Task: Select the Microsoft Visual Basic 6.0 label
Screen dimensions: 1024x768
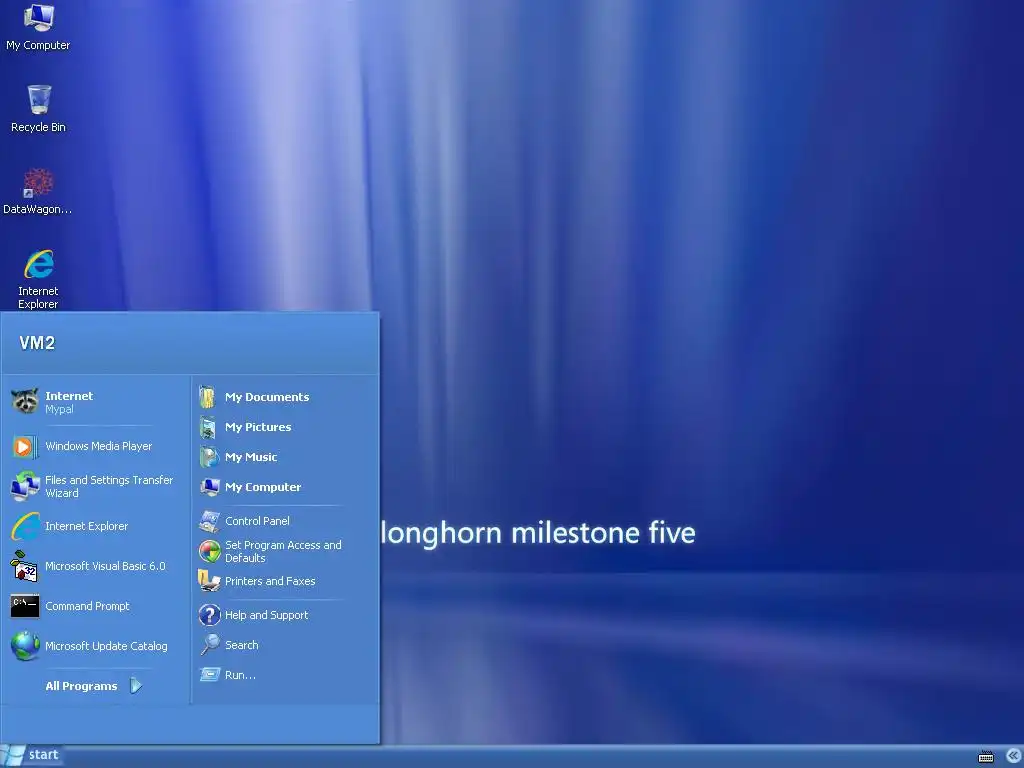Action: [105, 566]
